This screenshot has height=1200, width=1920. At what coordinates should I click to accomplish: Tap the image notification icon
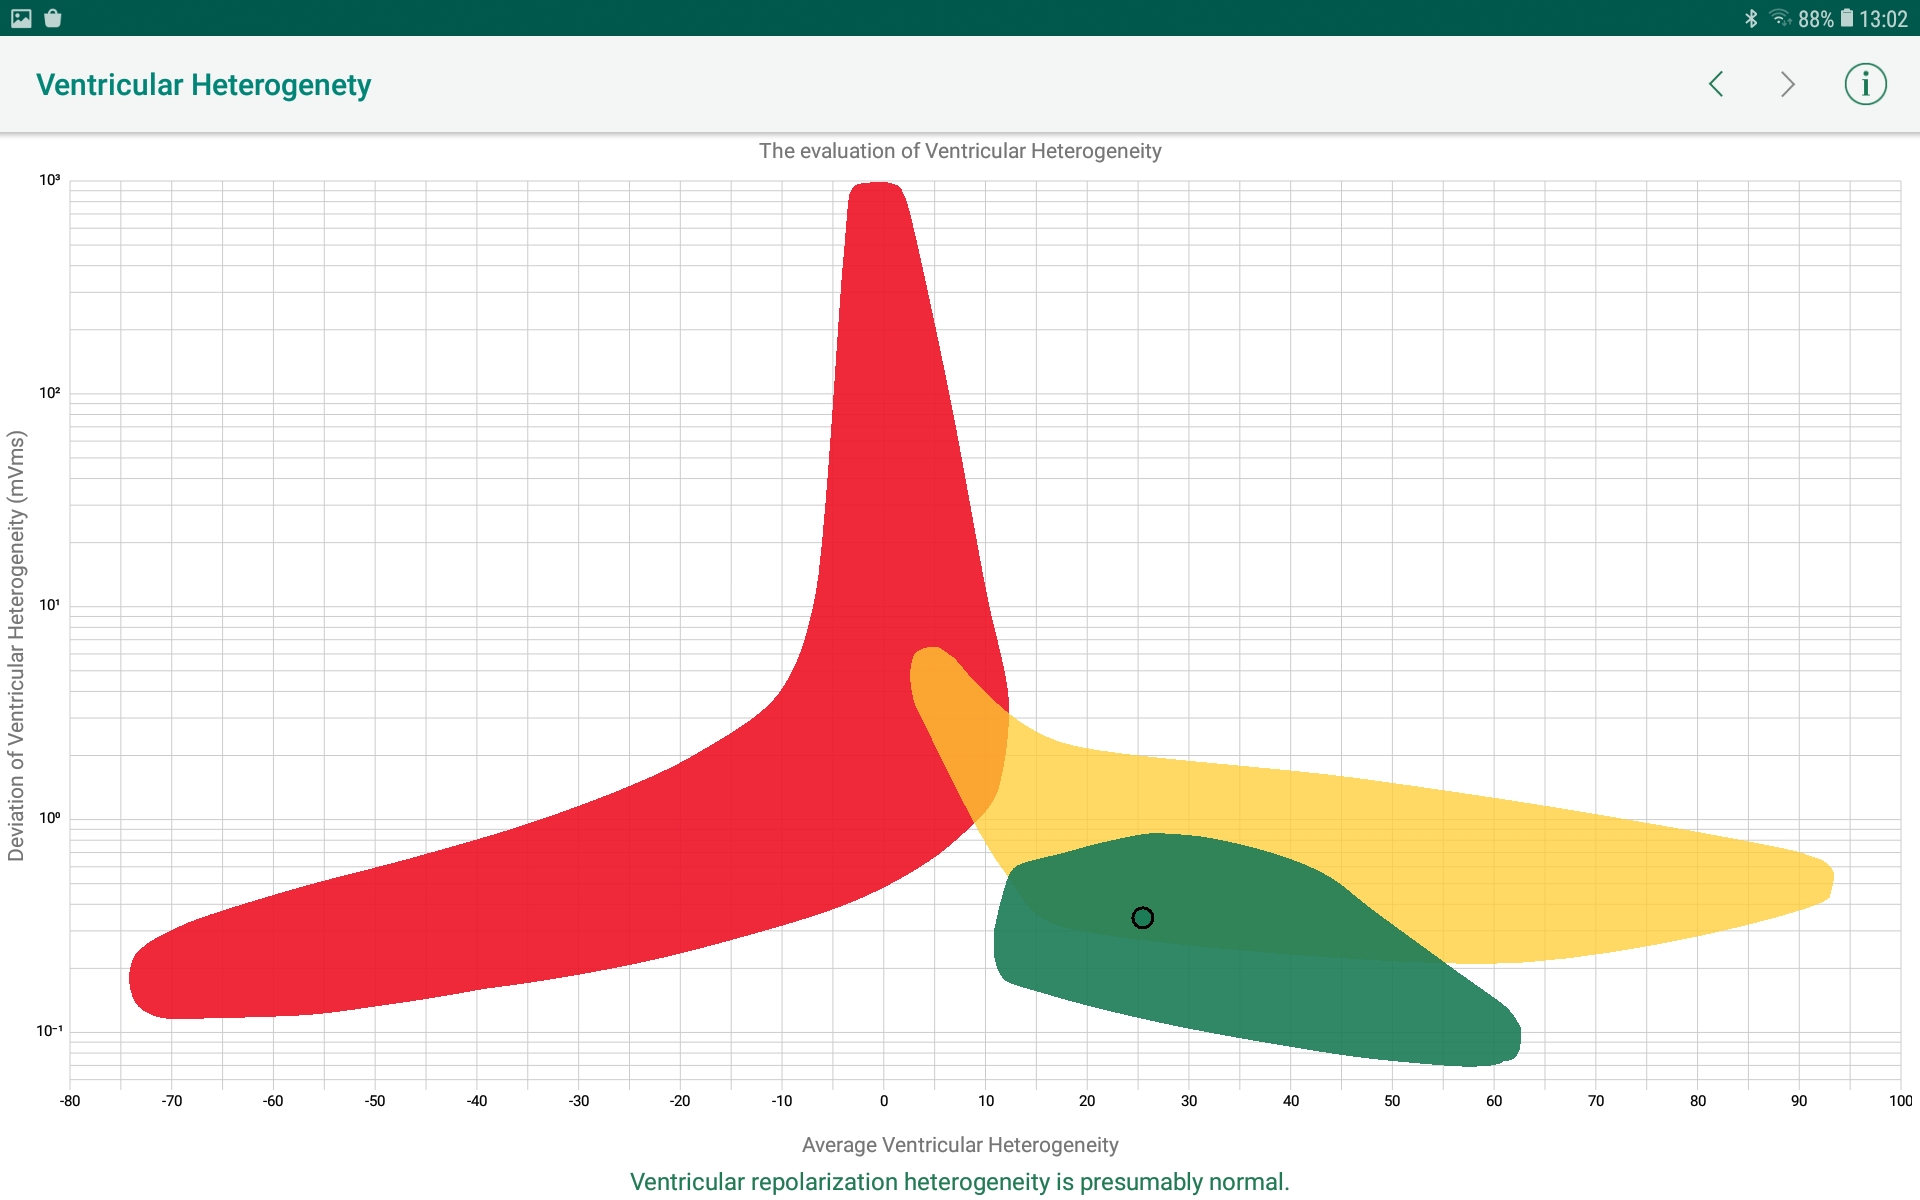pyautogui.click(x=21, y=18)
